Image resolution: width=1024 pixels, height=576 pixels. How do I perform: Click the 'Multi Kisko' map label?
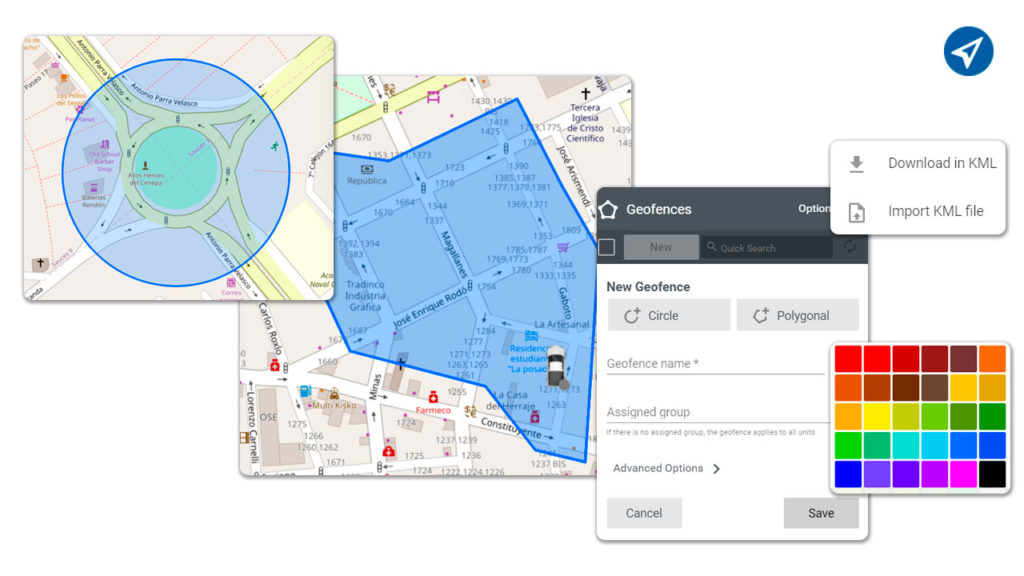click(334, 406)
